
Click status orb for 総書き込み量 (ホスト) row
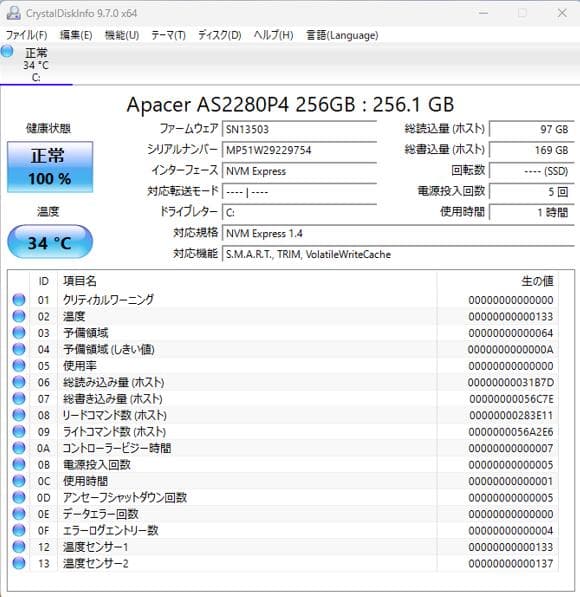click(19, 399)
